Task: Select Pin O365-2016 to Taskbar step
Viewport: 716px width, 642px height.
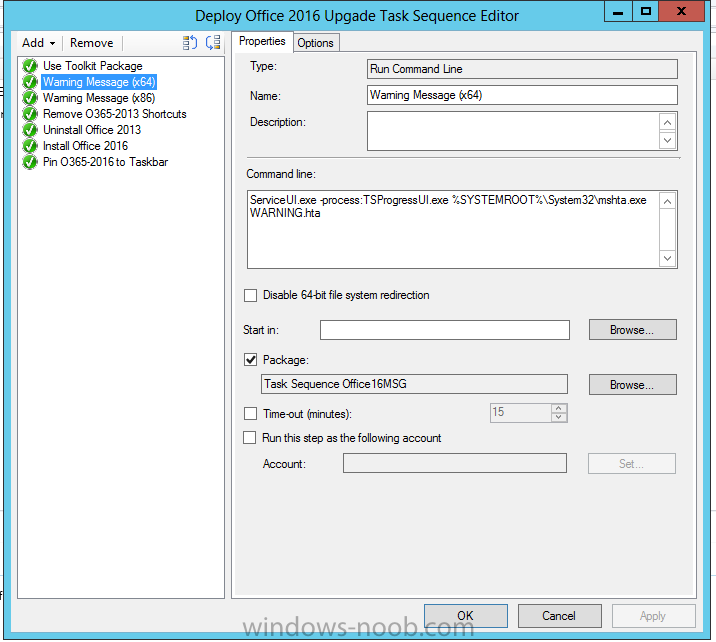Action: point(105,162)
